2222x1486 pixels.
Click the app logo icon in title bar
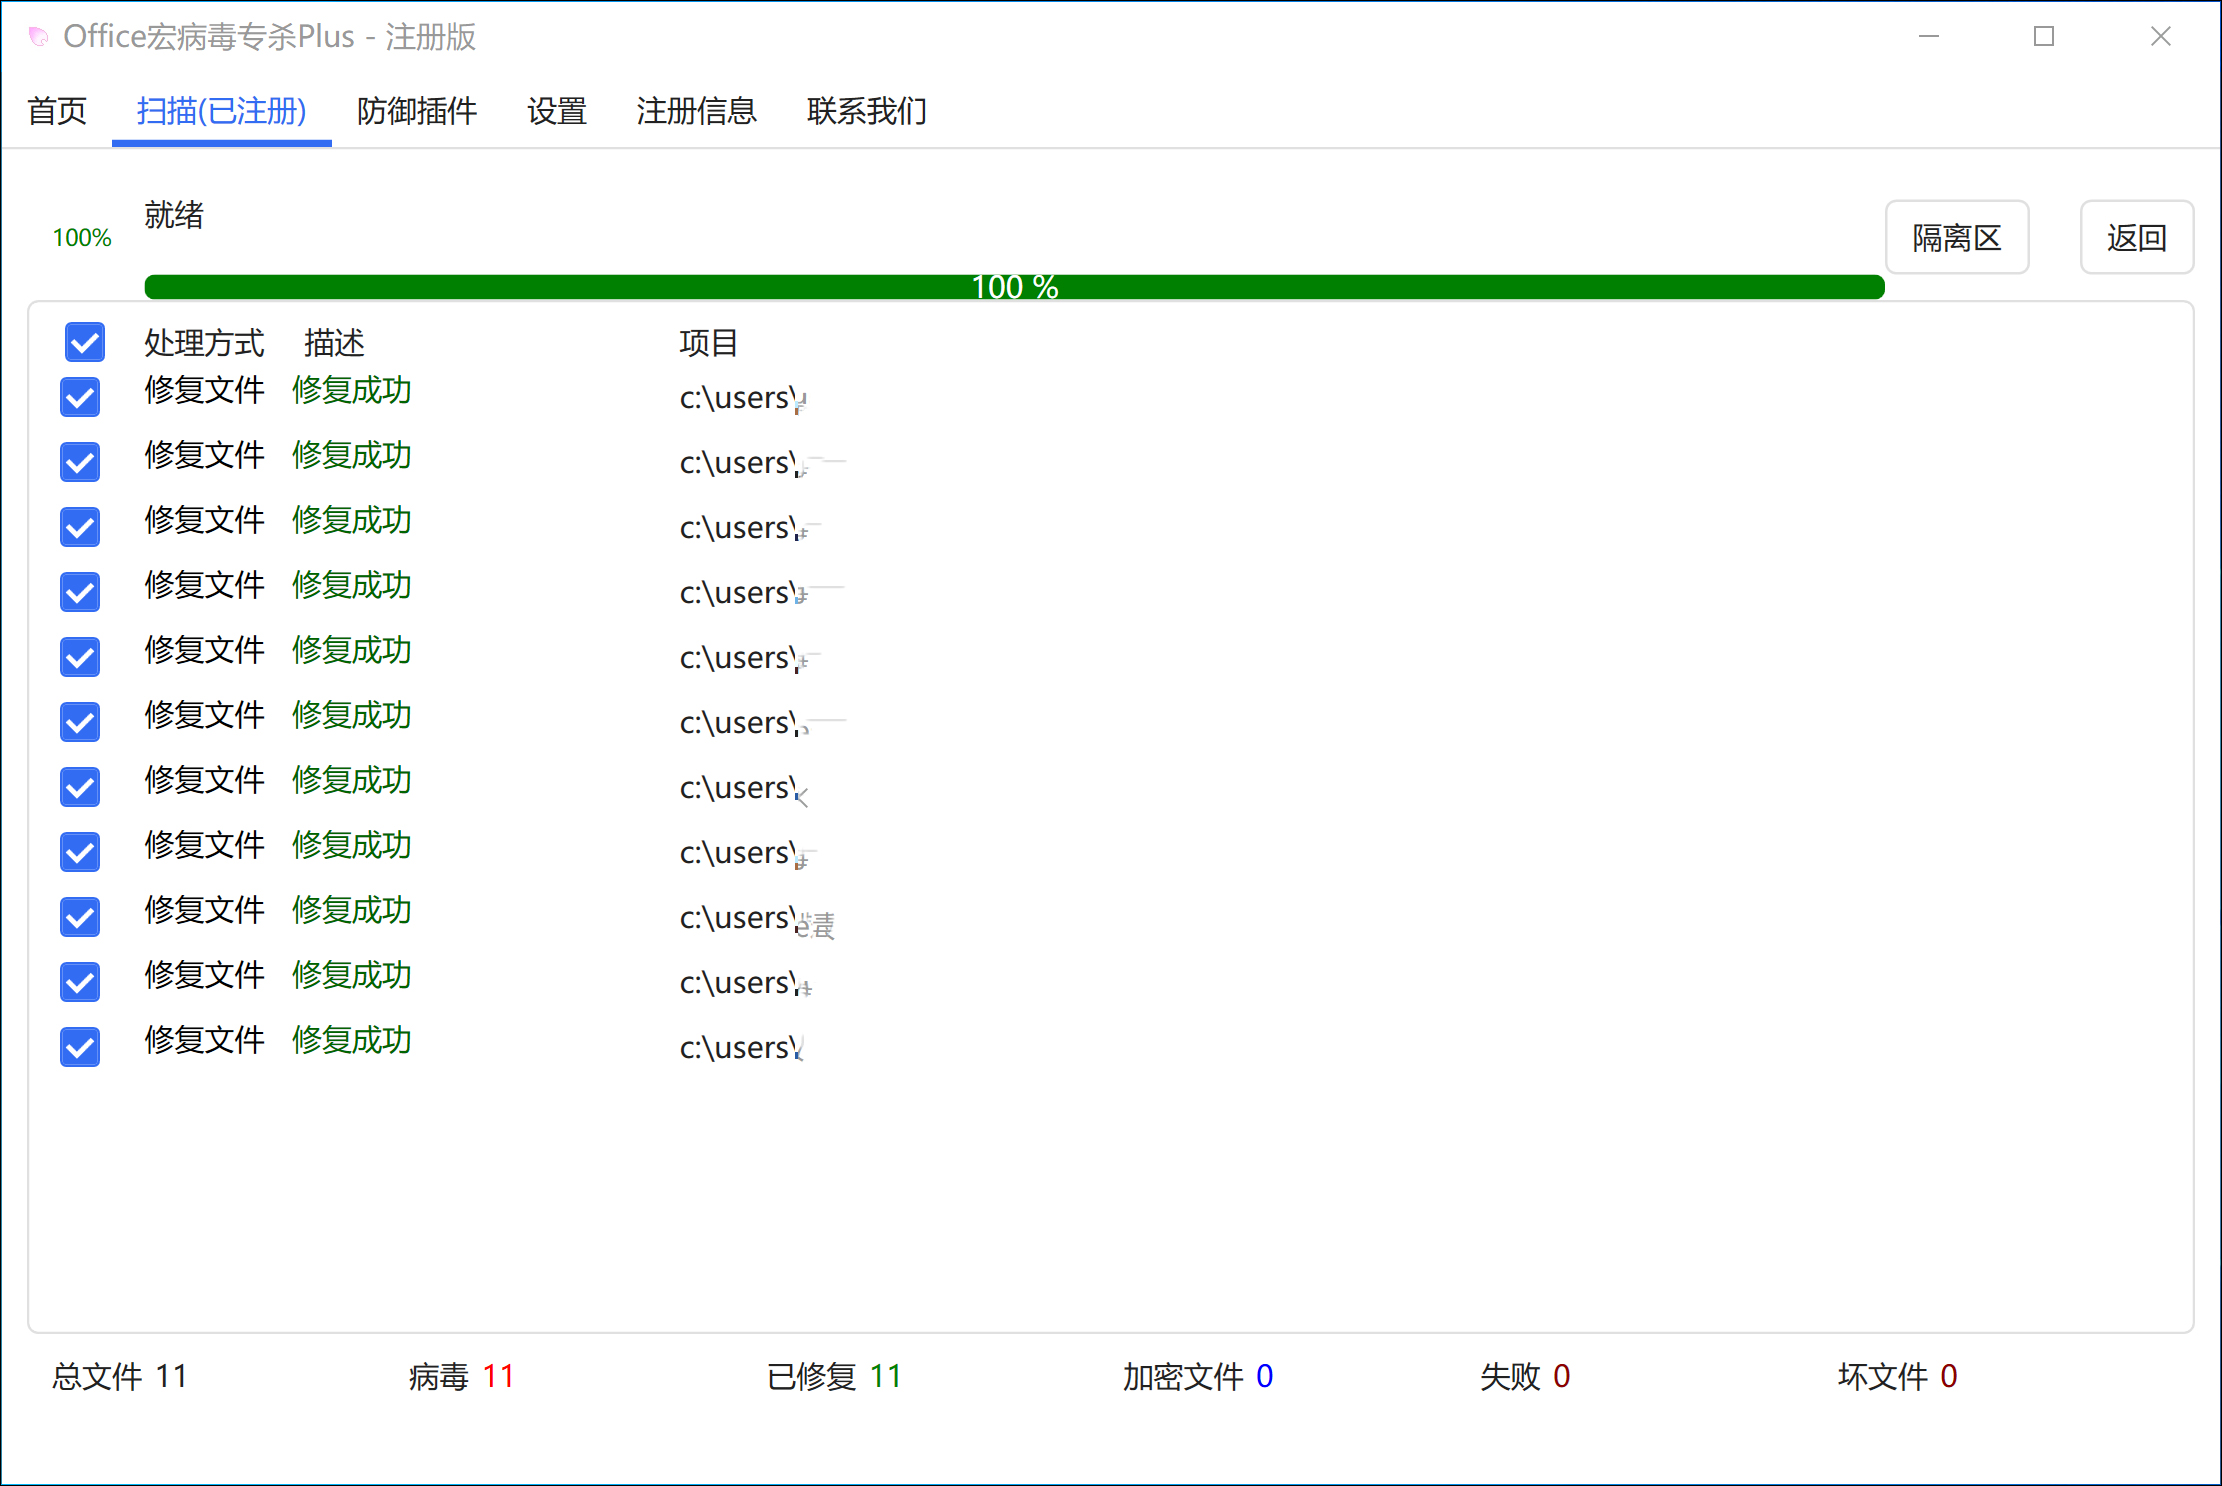tap(38, 37)
